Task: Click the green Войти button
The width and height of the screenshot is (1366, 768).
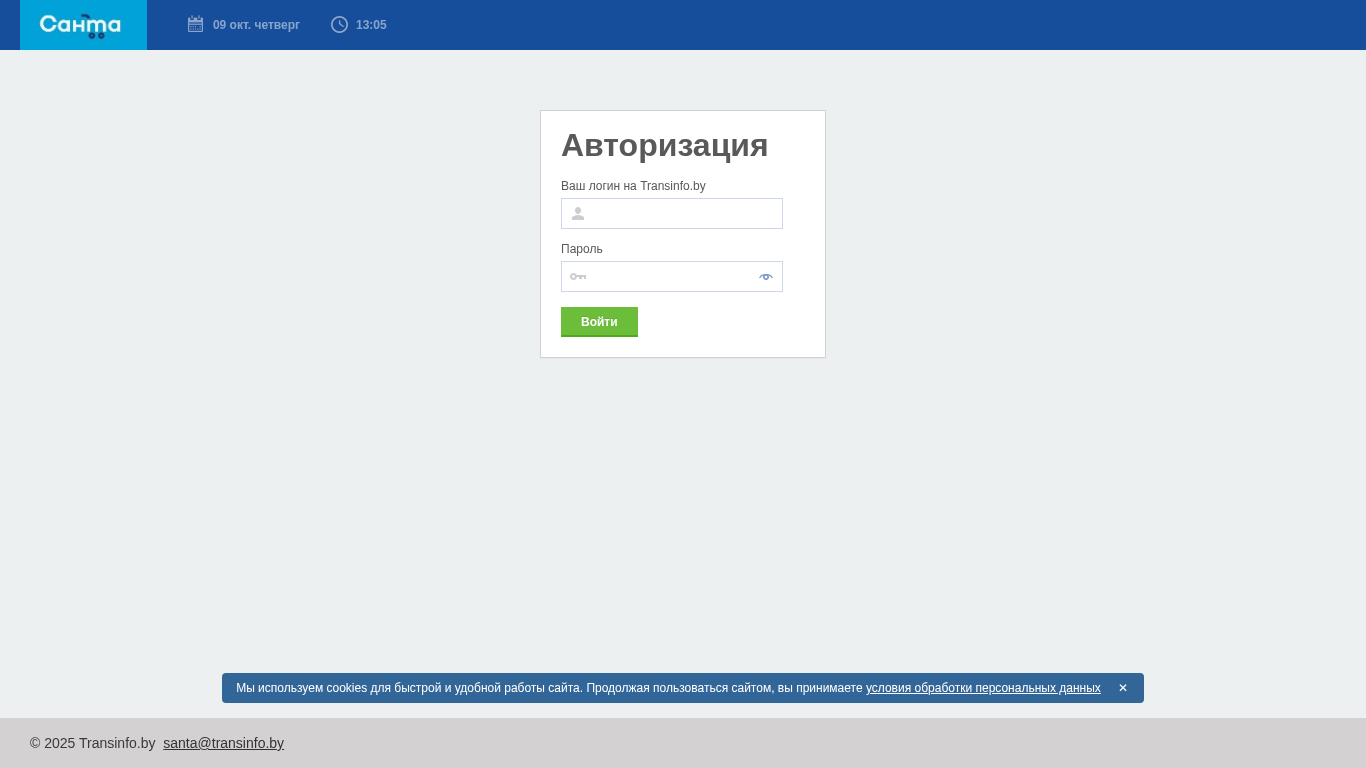Action: point(599,322)
